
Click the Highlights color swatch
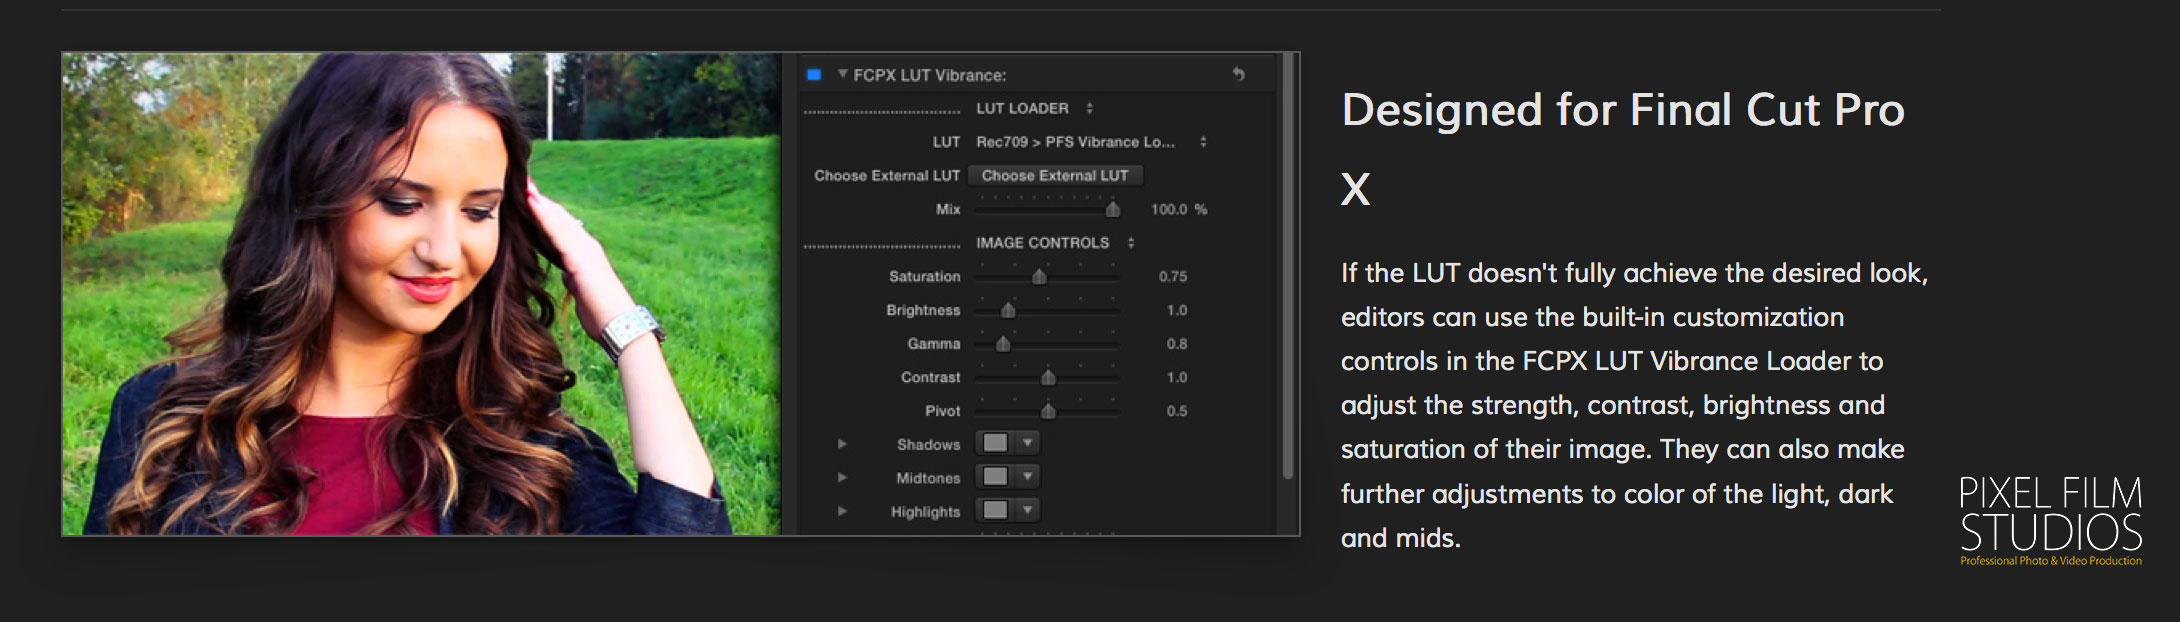(995, 510)
